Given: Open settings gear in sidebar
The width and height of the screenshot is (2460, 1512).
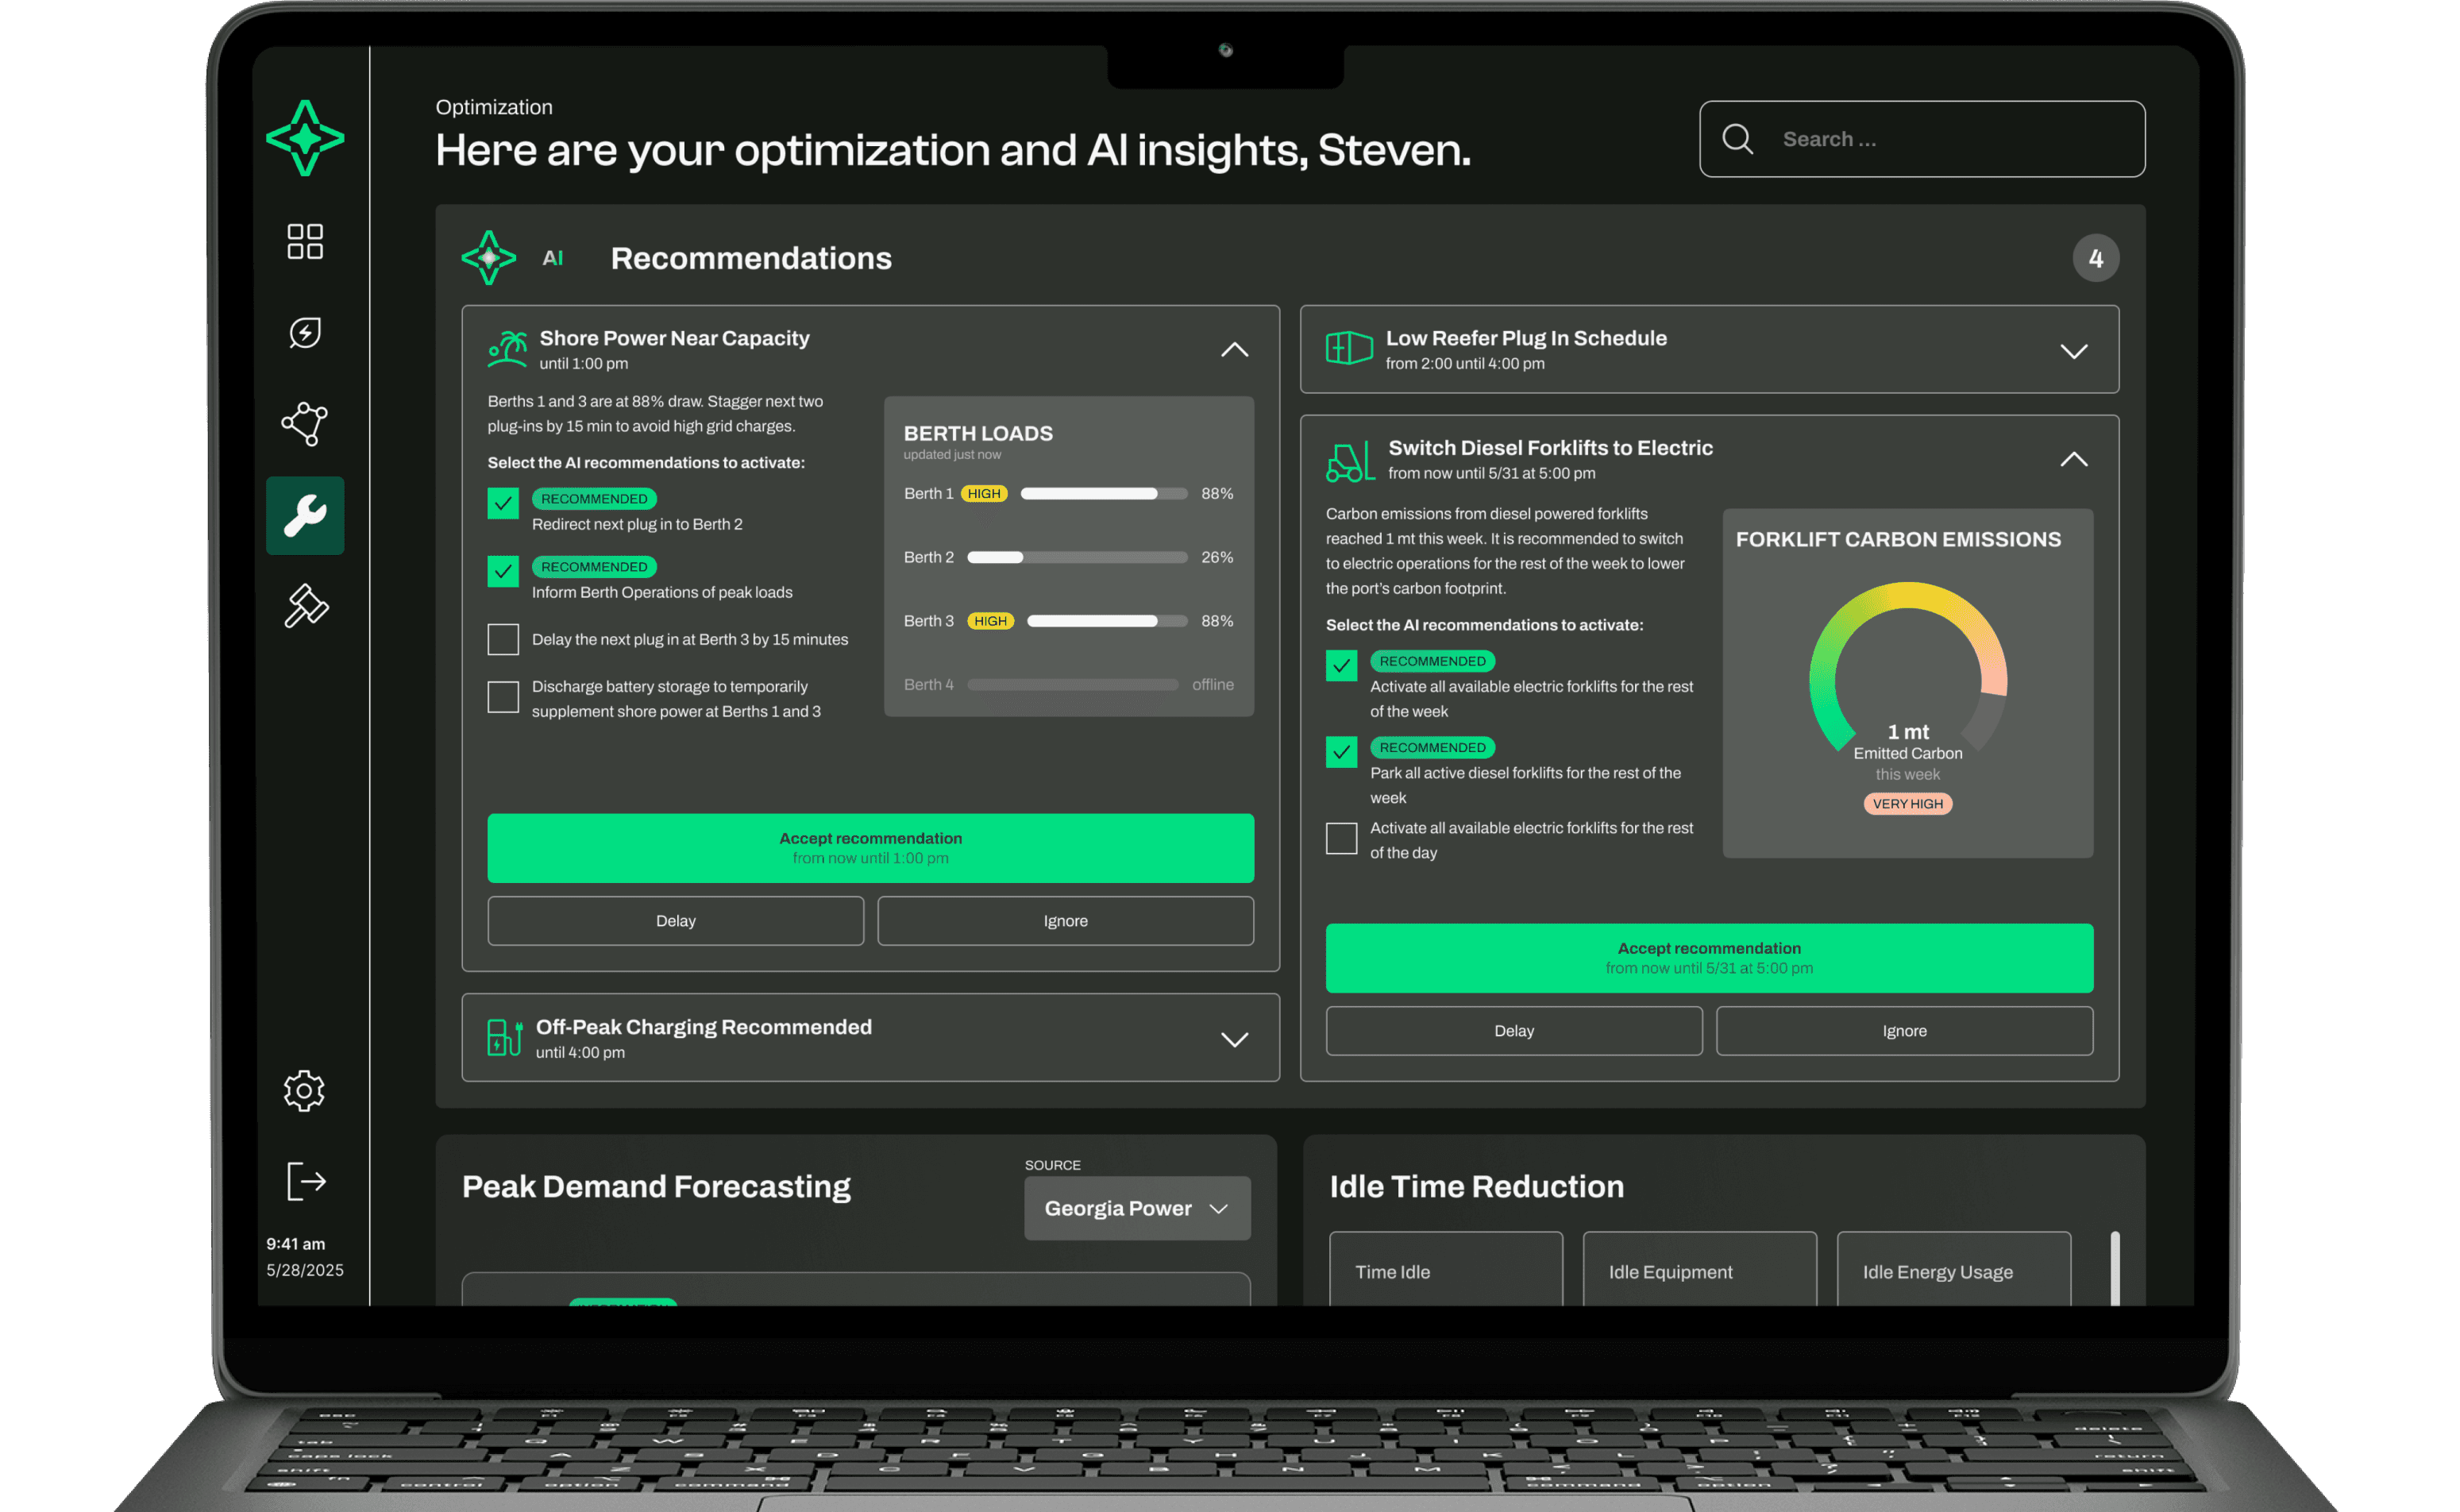Looking at the screenshot, I should pyautogui.click(x=304, y=1090).
